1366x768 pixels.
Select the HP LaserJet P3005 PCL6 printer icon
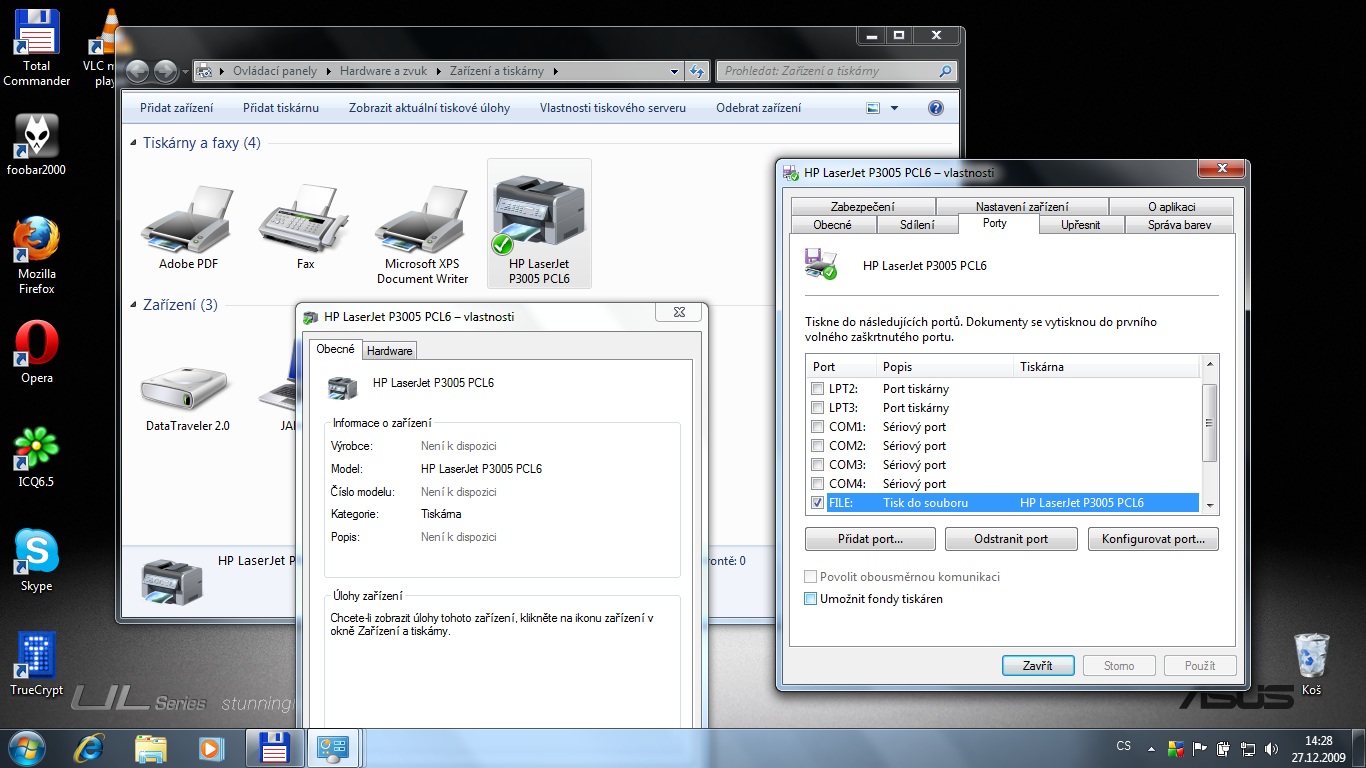[x=539, y=224]
